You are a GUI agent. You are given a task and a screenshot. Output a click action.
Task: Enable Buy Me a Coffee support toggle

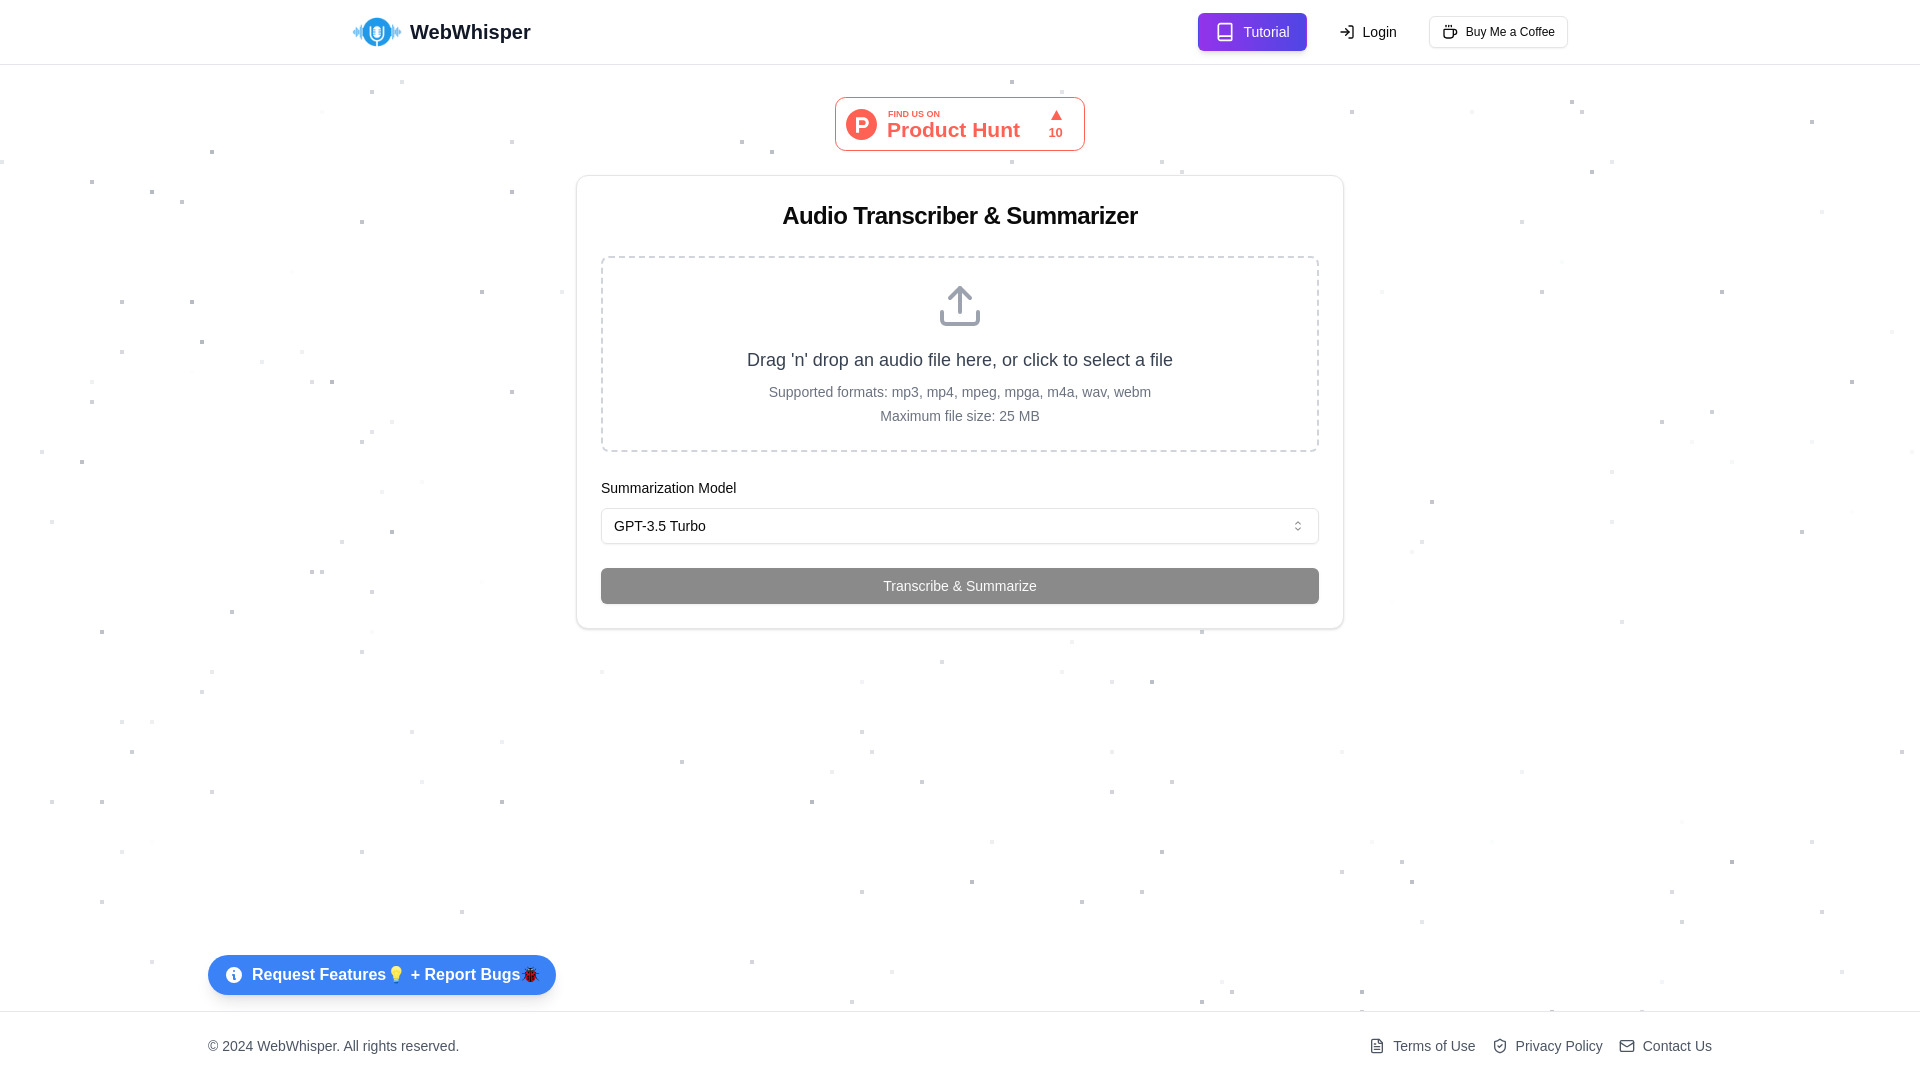(1498, 32)
